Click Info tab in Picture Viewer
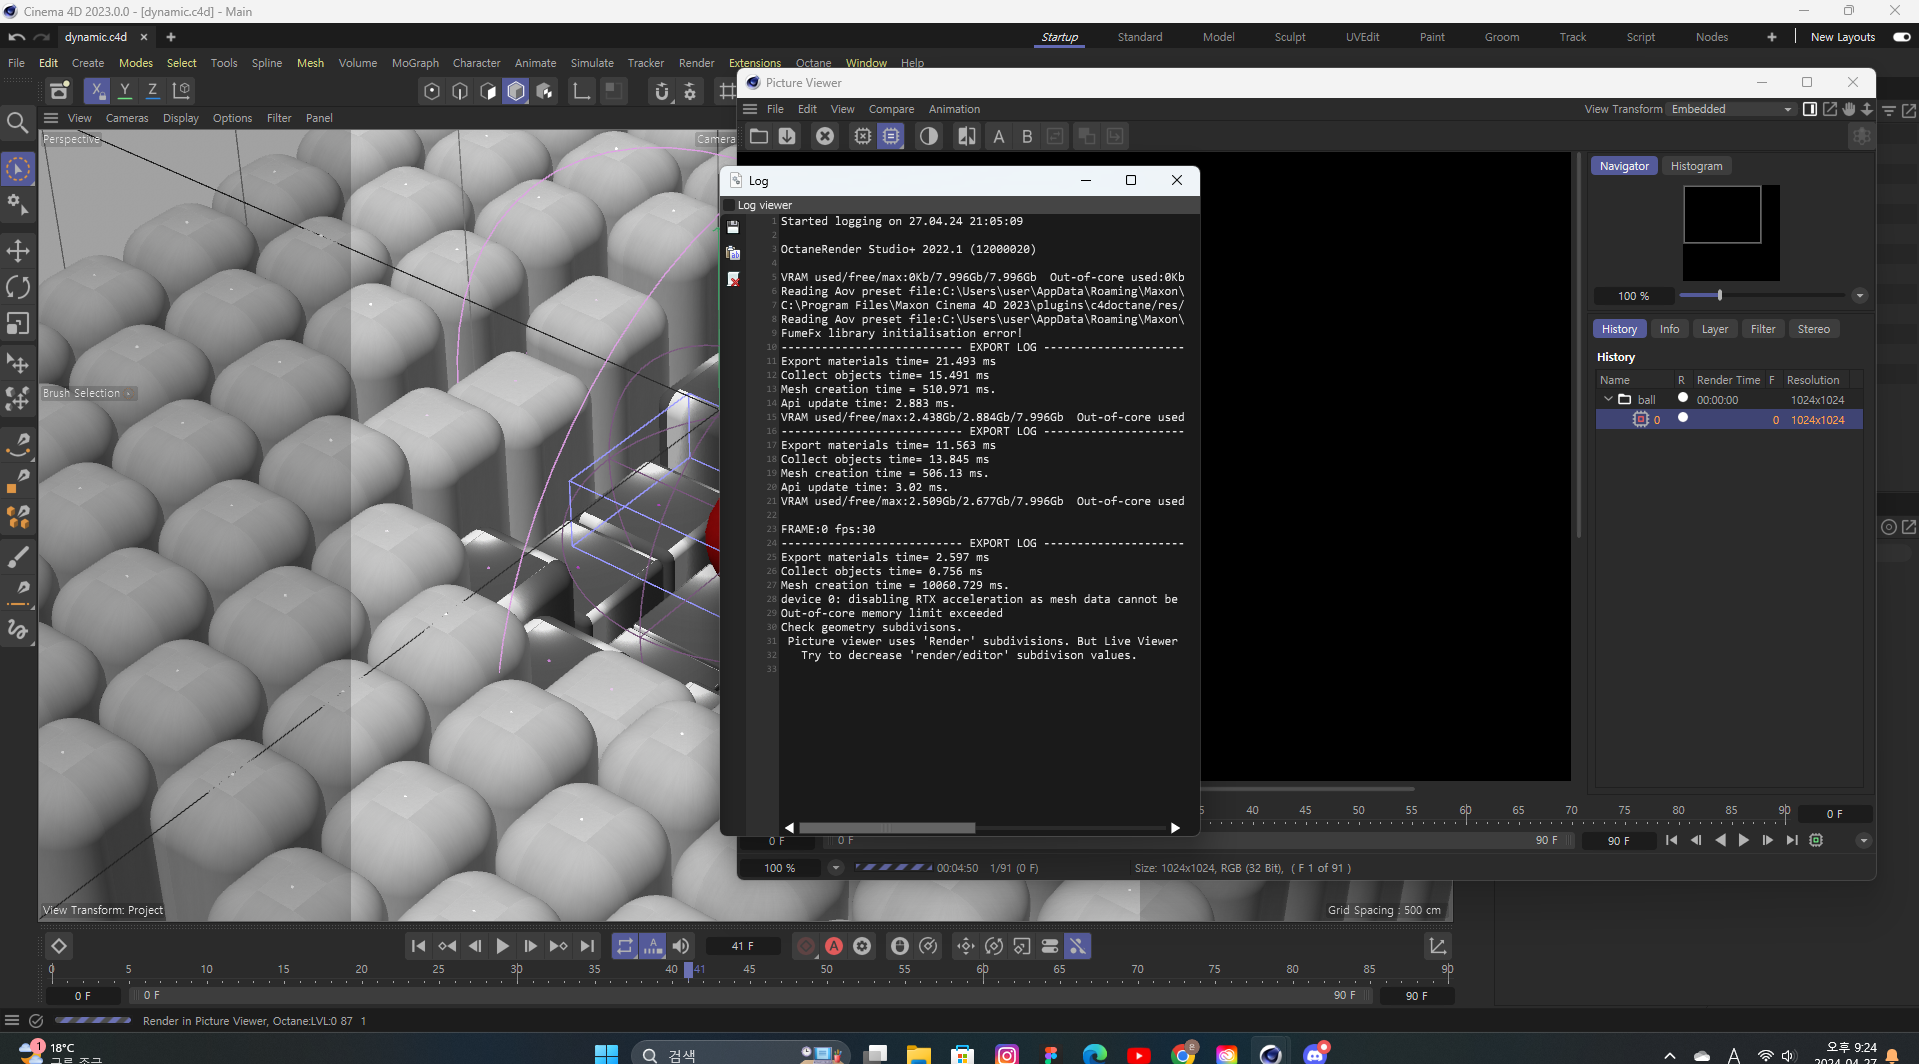 coord(1669,329)
